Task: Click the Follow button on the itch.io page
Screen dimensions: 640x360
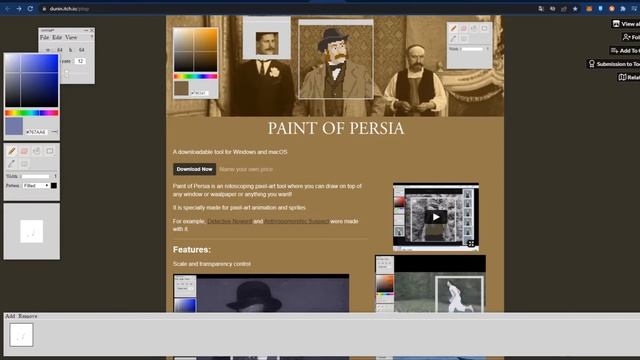Action: pos(631,37)
